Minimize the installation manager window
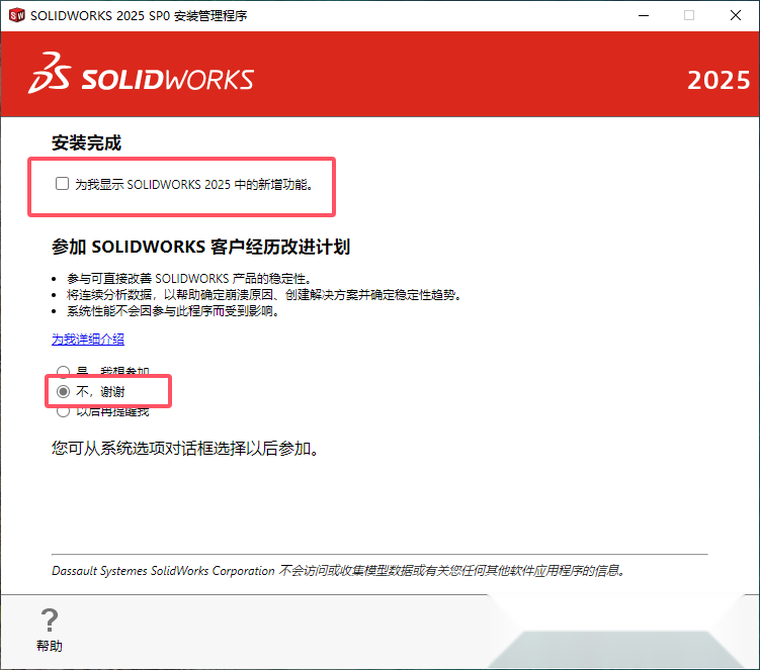The image size is (760, 670). point(643,16)
